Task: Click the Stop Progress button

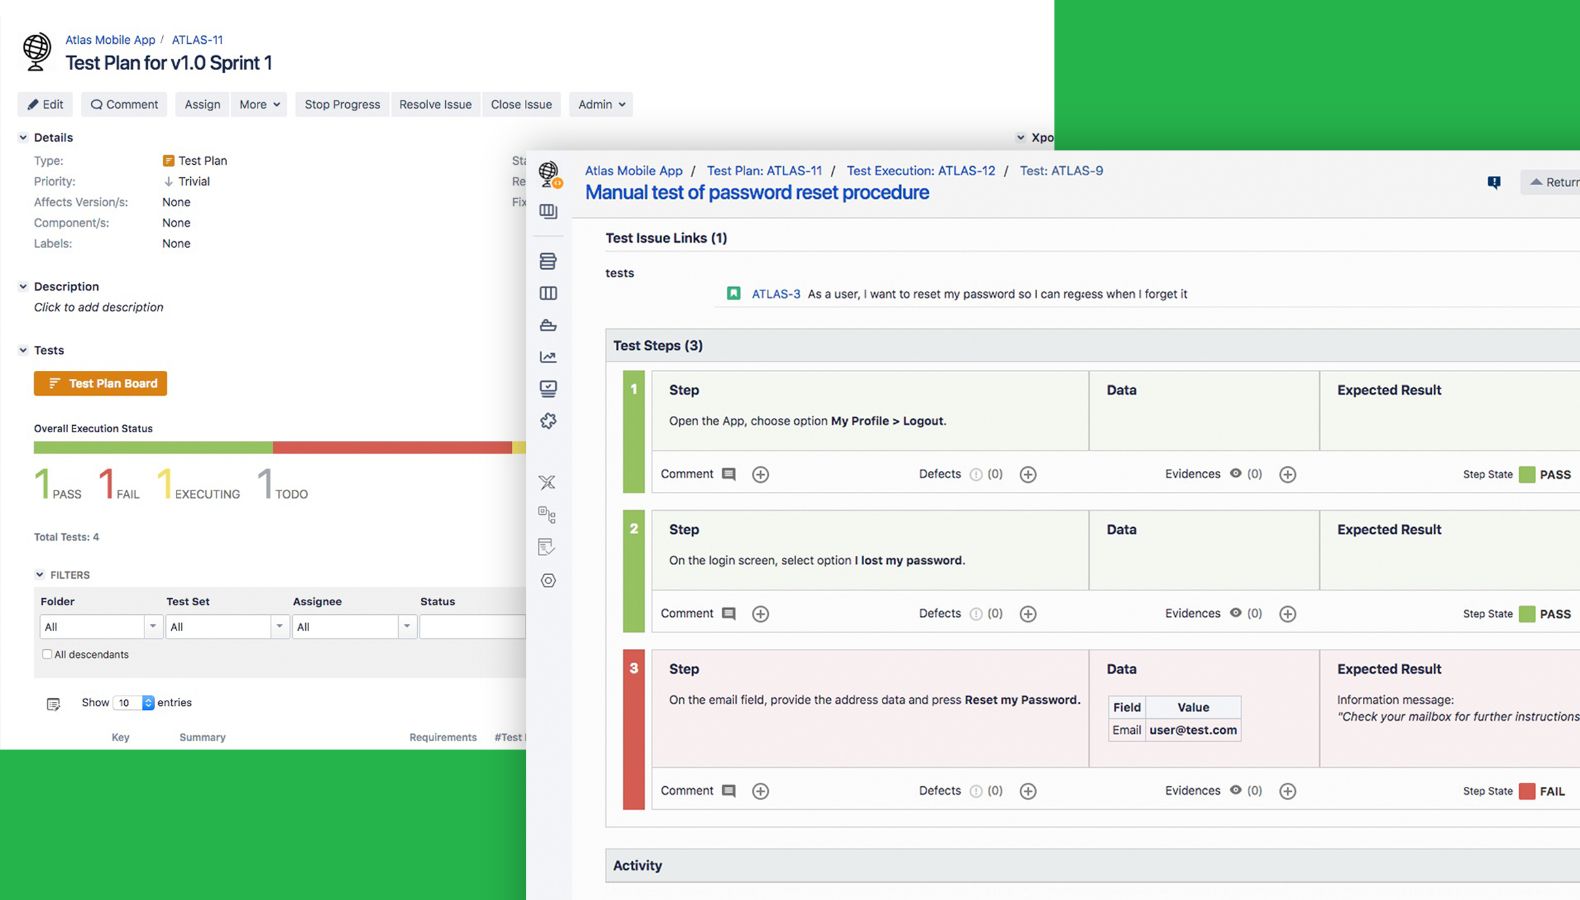Action: click(x=342, y=104)
